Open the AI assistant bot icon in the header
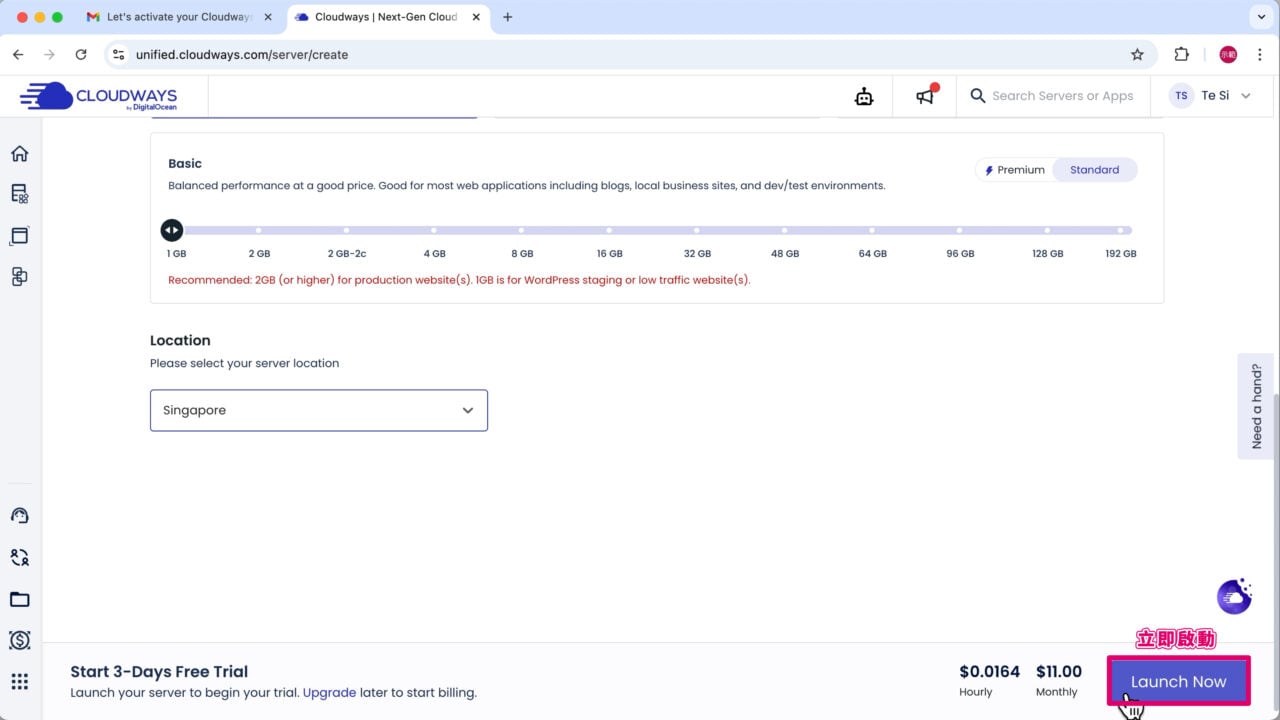The image size is (1280, 720). tap(864, 96)
